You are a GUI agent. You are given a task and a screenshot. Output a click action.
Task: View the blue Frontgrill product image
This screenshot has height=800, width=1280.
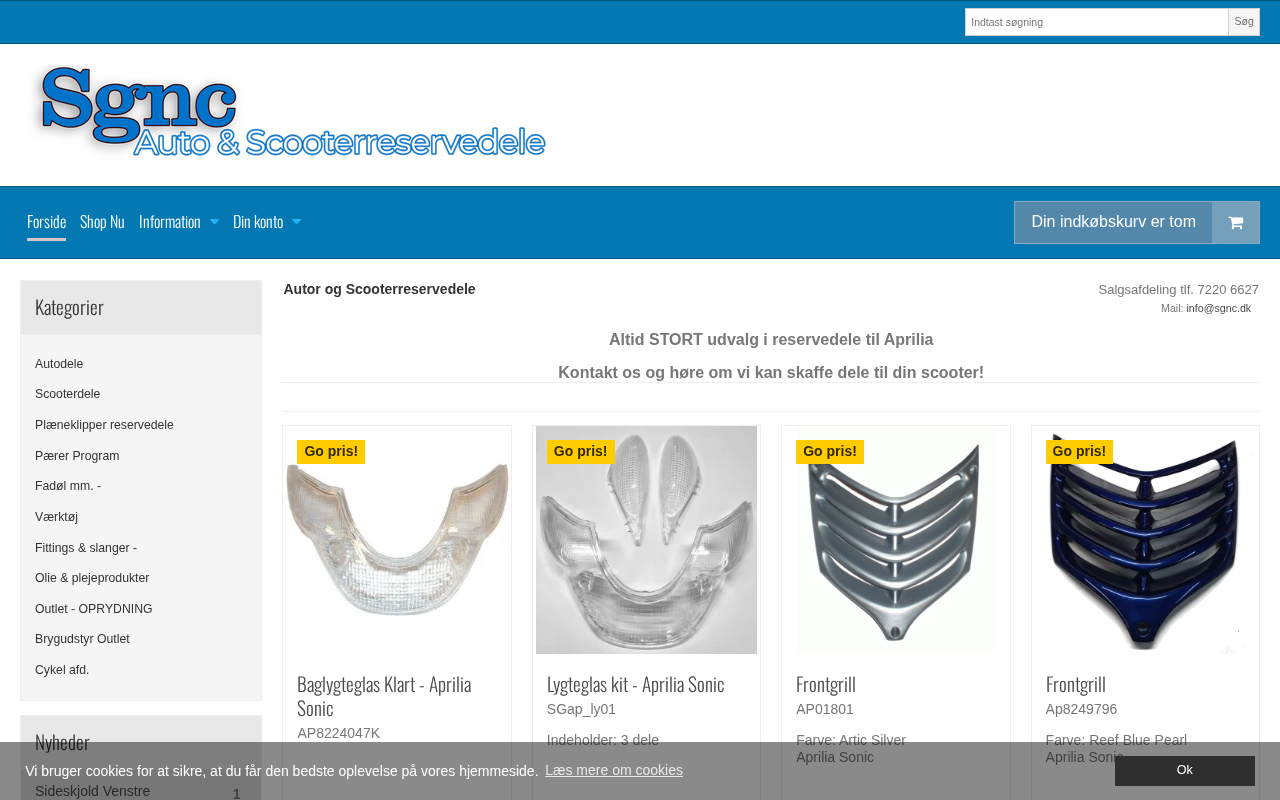click(x=1145, y=540)
